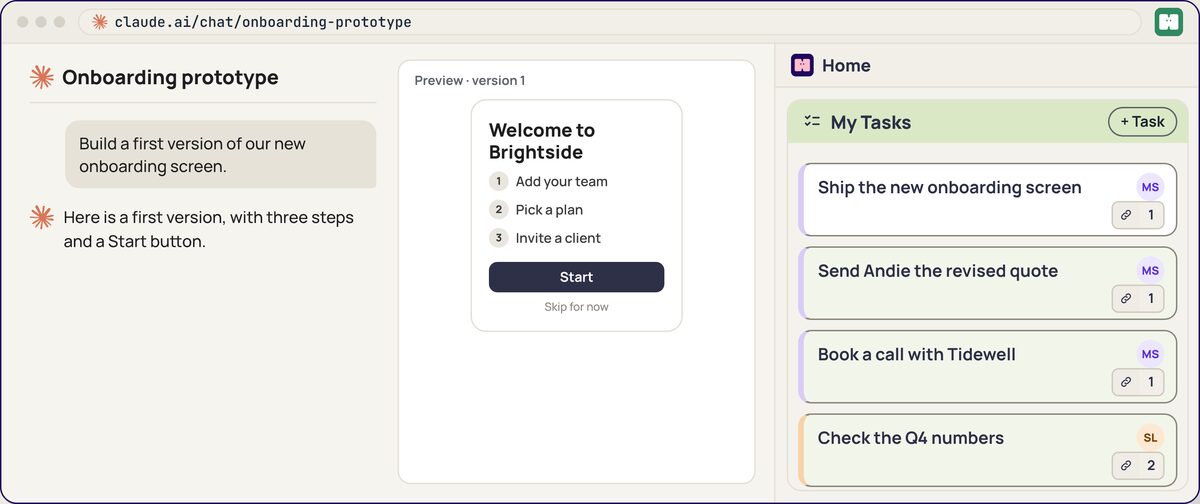Click MS avatar on Book a call with Tidewell
The image size is (1200, 504).
coord(1150,354)
